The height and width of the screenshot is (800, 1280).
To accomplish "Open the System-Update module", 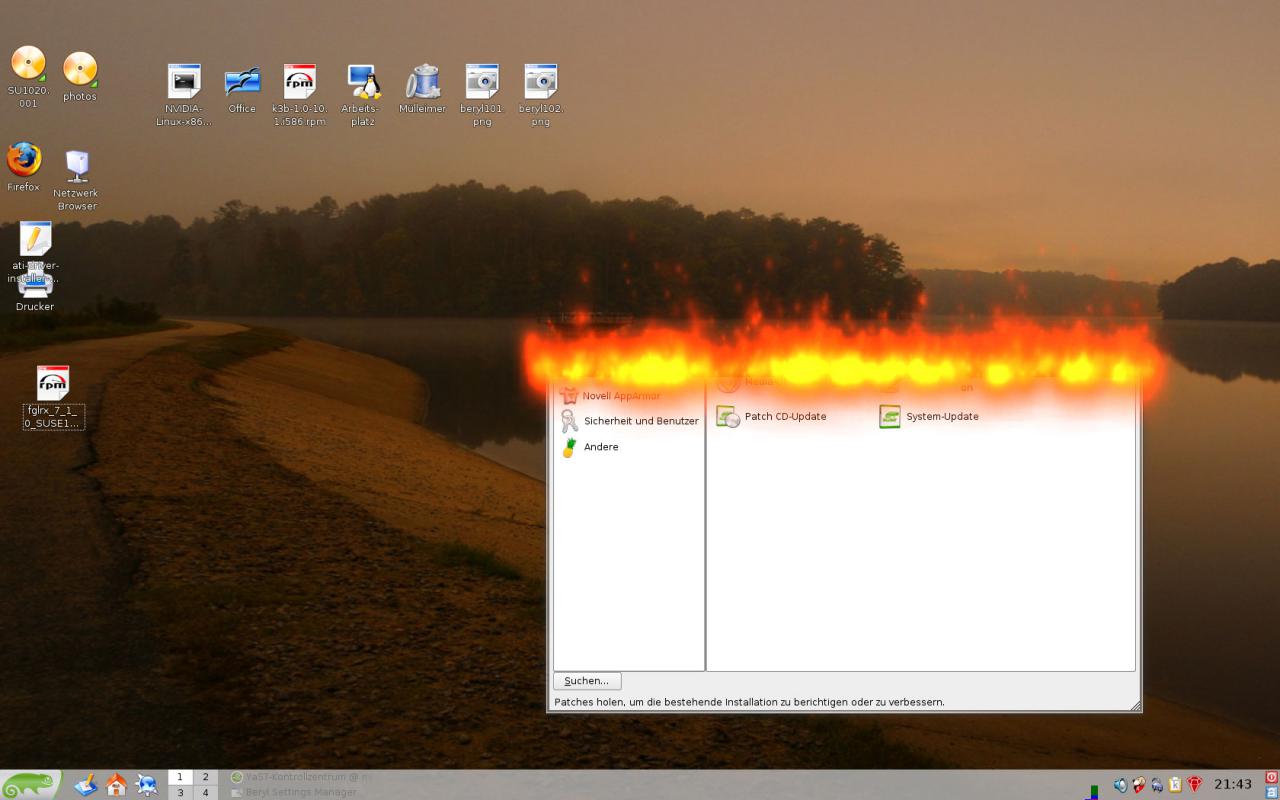I will (x=929, y=417).
